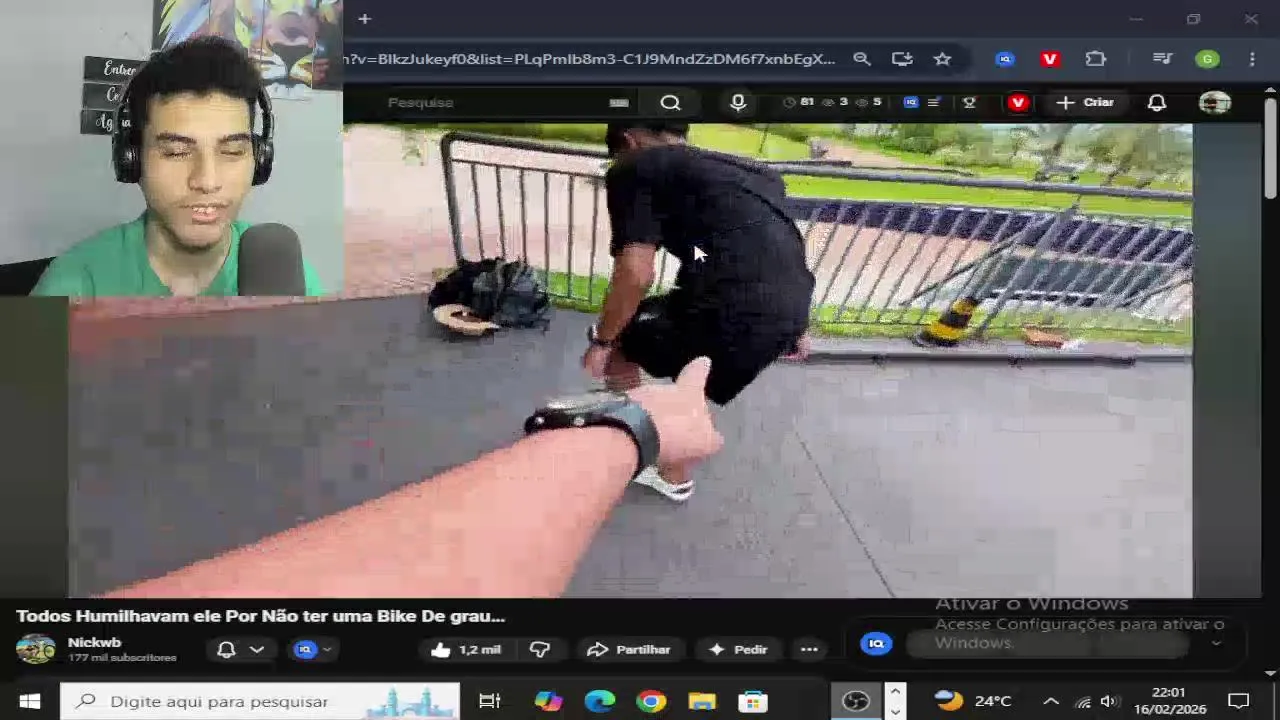Click the Criar create button
This screenshot has width=1280, height=720.
[x=1085, y=102]
